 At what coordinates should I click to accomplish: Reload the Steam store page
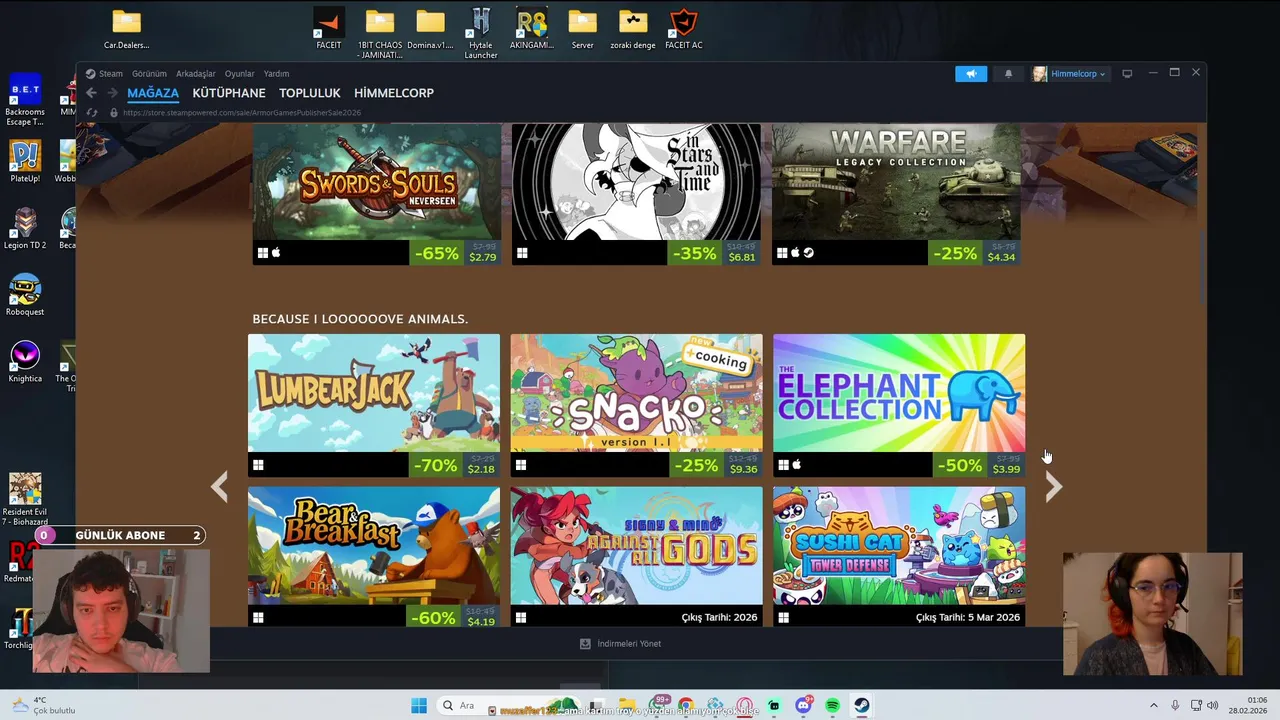pos(92,113)
